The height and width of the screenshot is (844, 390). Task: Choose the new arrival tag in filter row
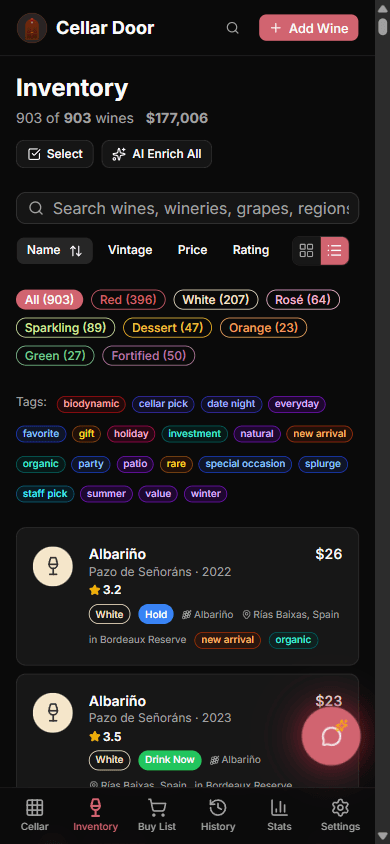(x=320, y=433)
